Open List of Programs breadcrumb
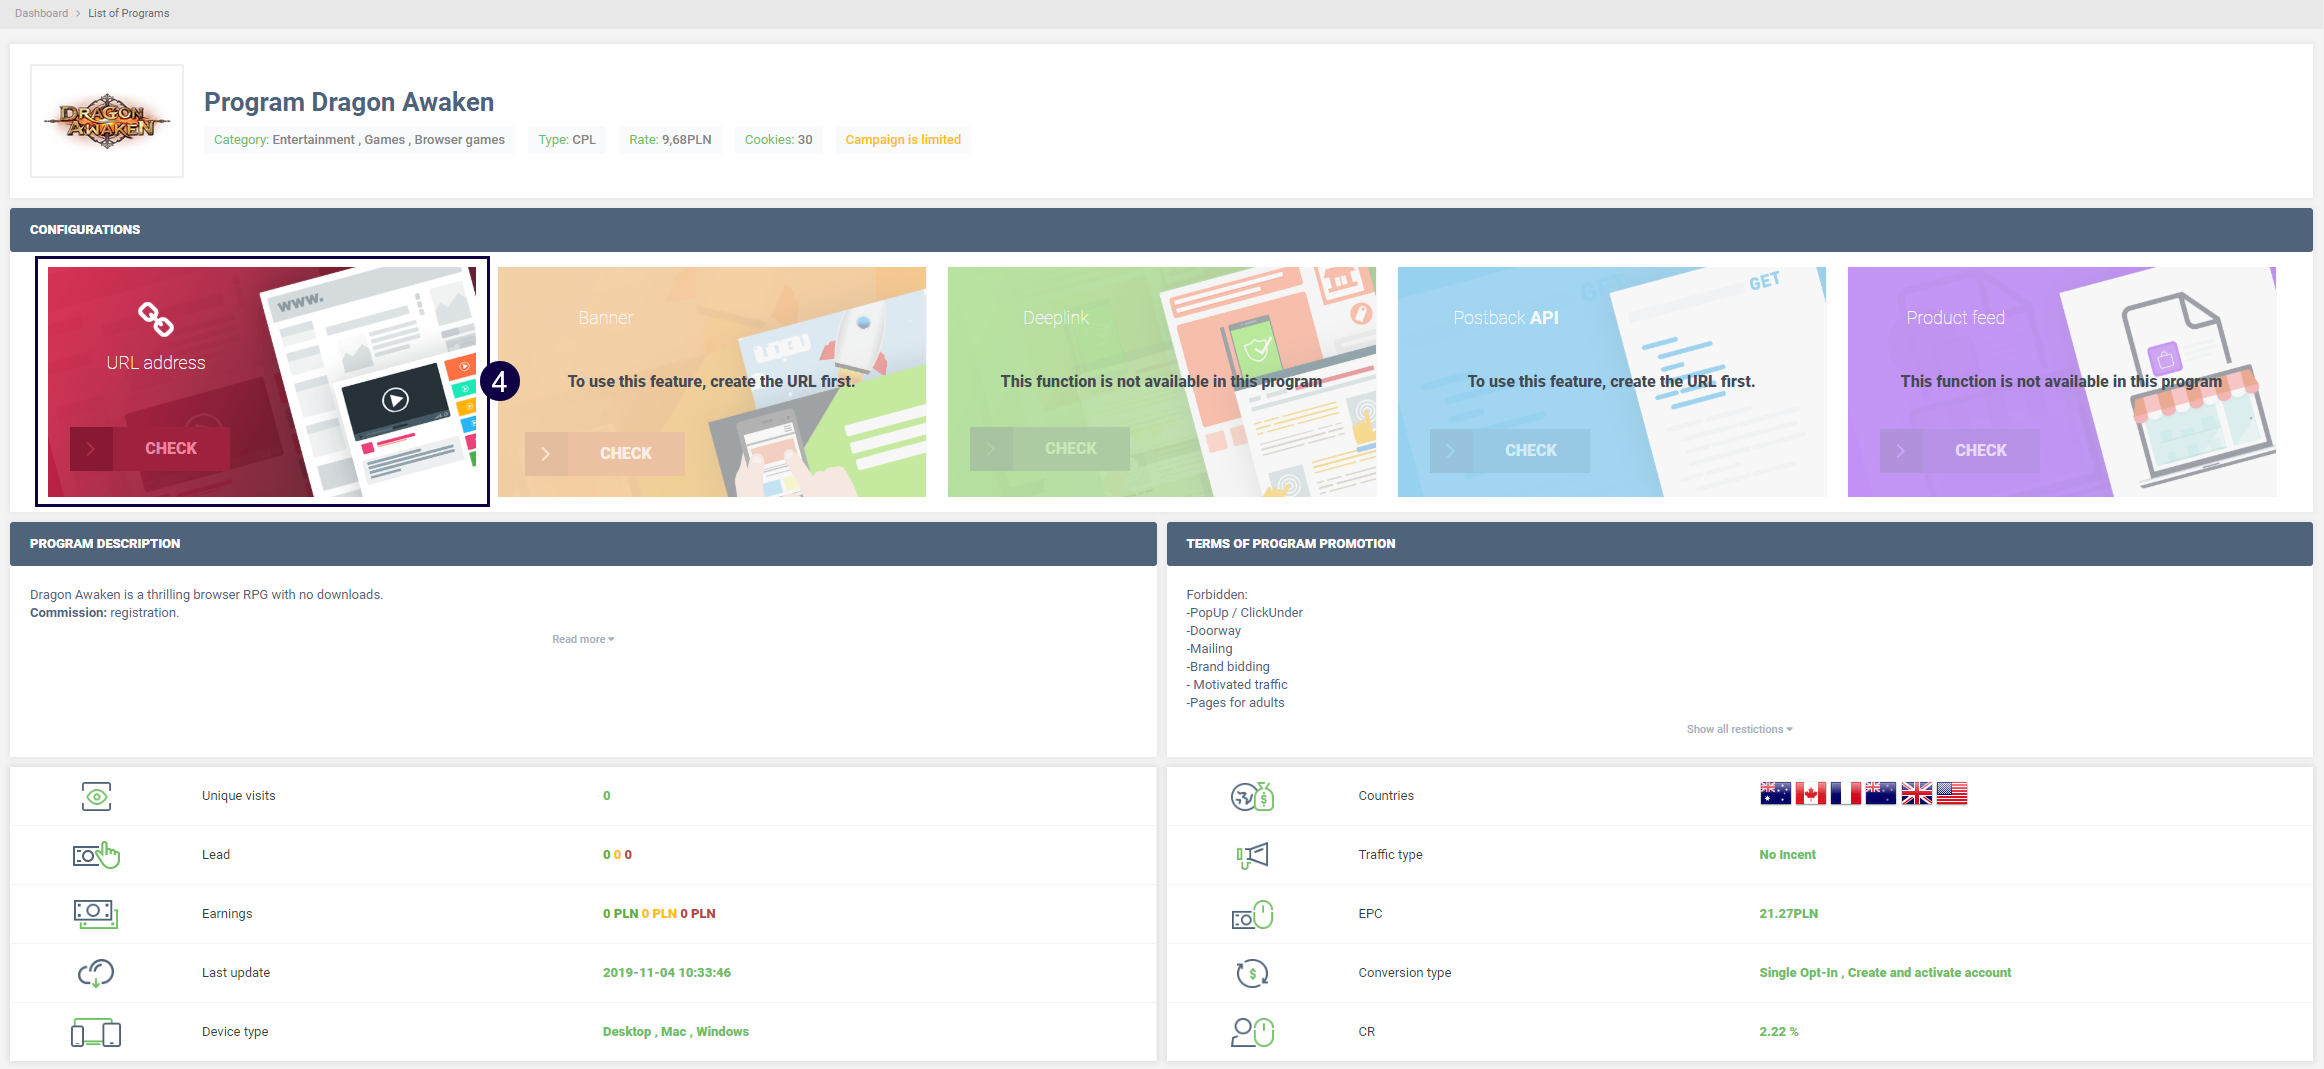 [129, 13]
